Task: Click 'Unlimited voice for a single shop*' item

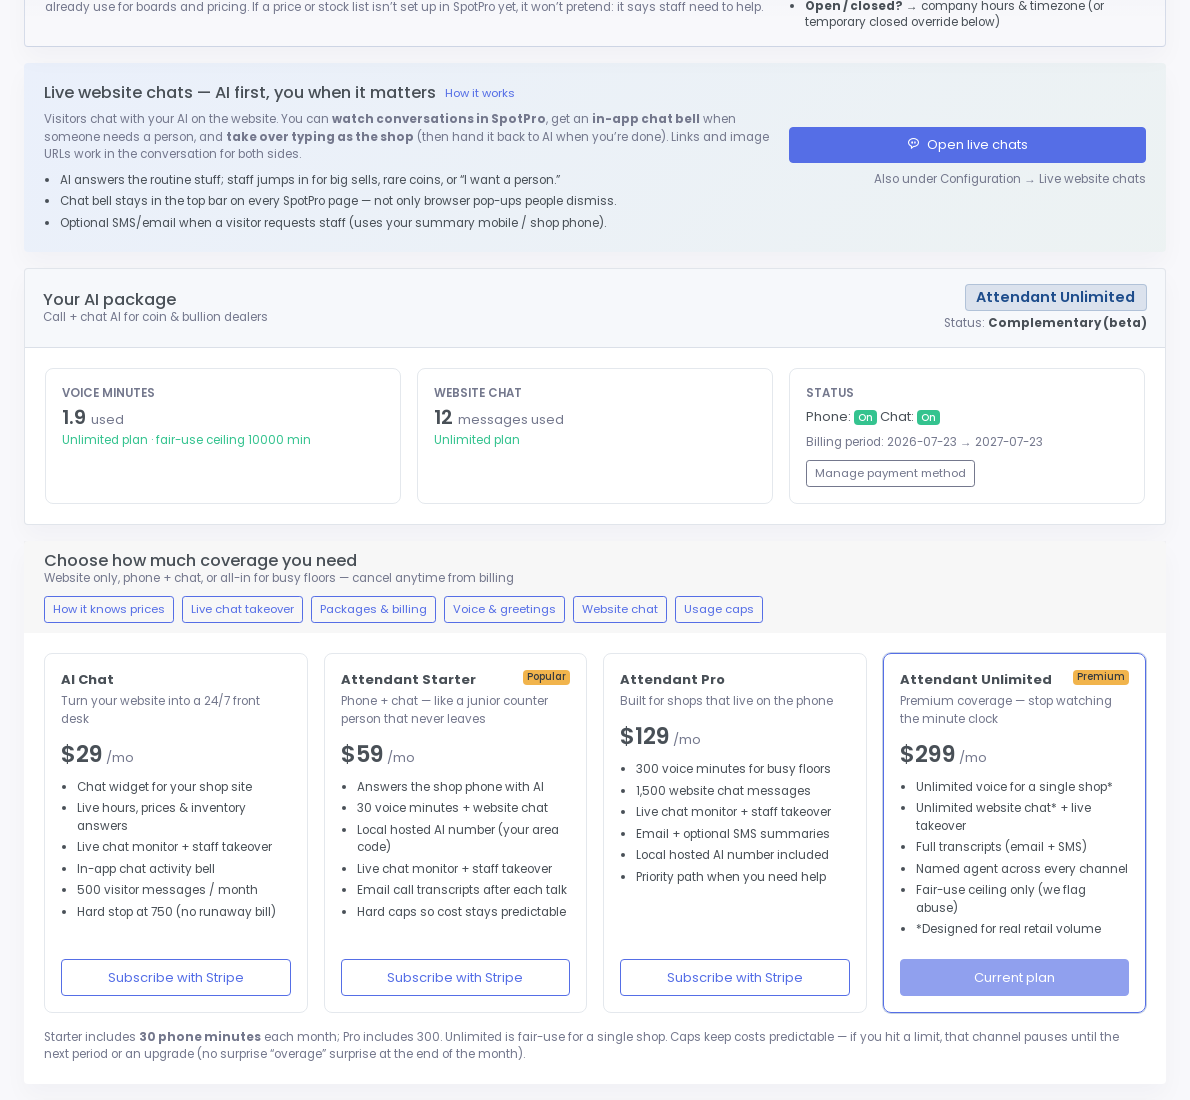Action: pos(1014,787)
